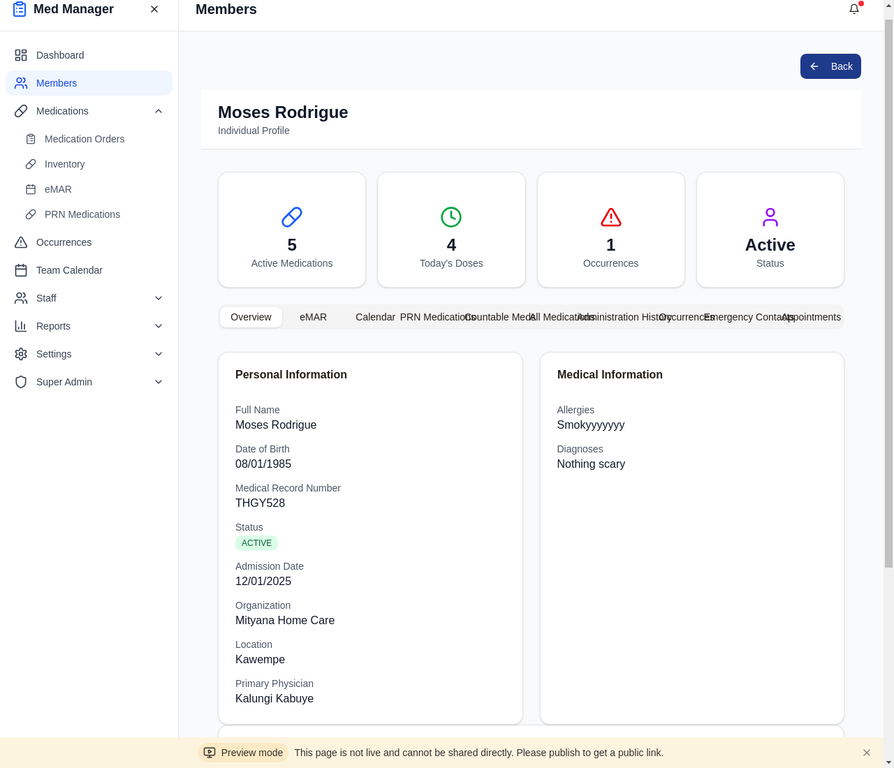Click the Super Admin shield icon
The image size is (894, 768).
pos(20,382)
